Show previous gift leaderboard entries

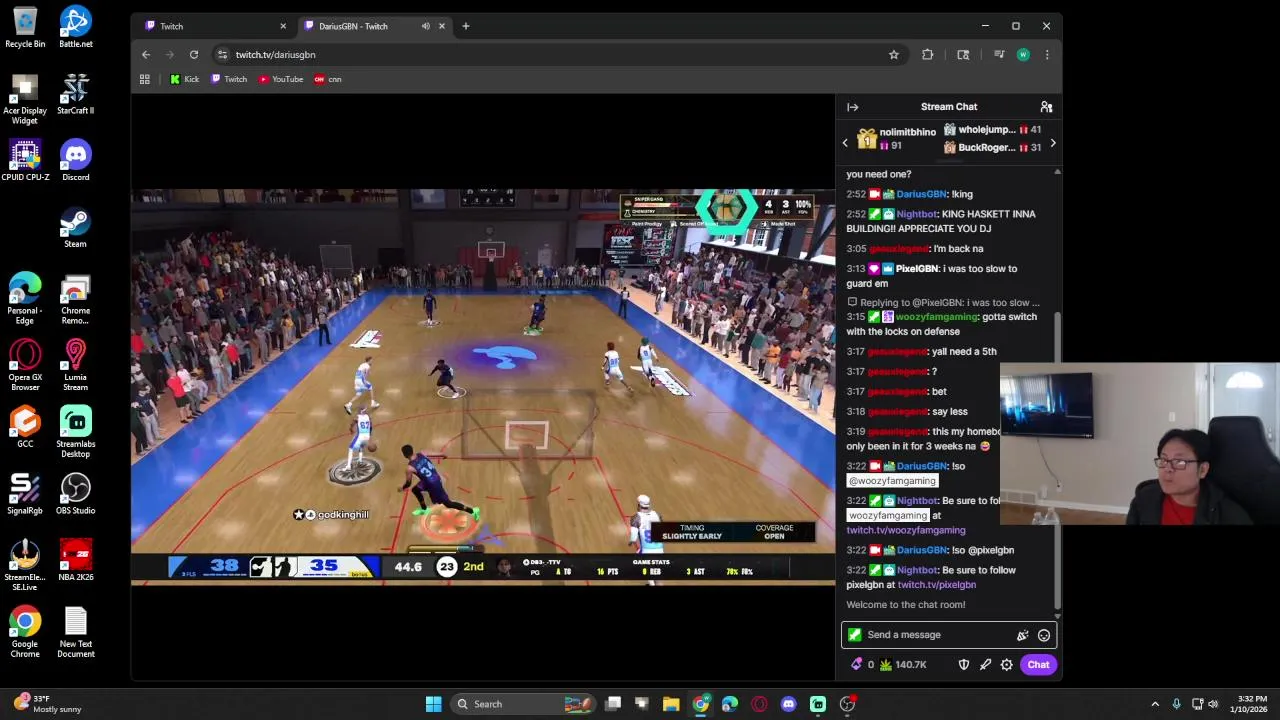[845, 144]
